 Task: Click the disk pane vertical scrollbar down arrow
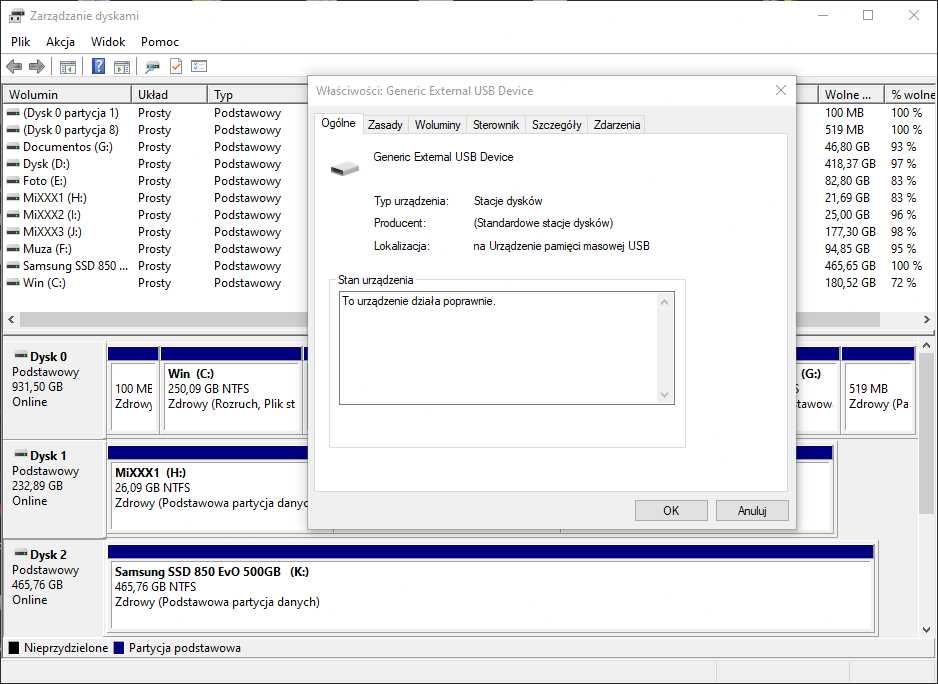[927, 630]
